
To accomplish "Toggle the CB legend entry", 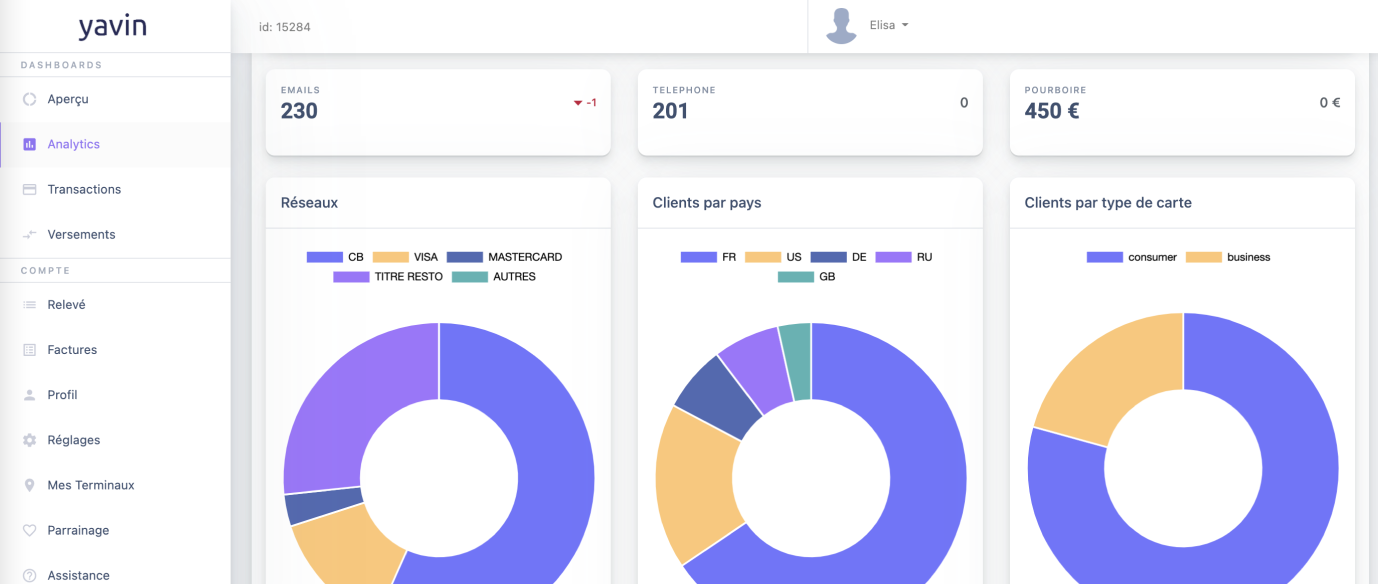I will click(336, 257).
